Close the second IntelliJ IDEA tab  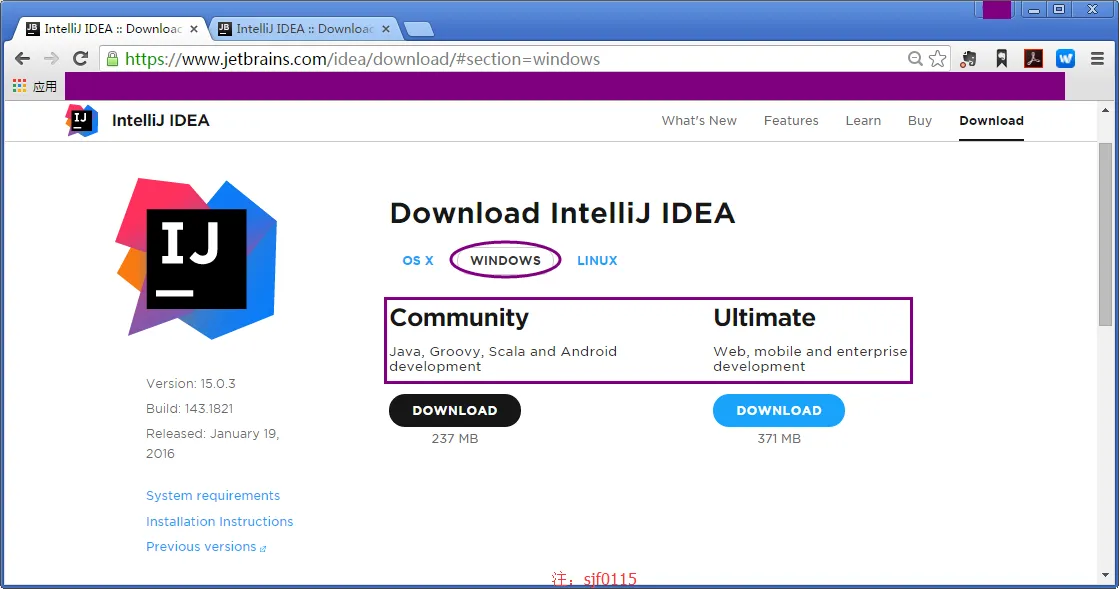click(x=386, y=29)
